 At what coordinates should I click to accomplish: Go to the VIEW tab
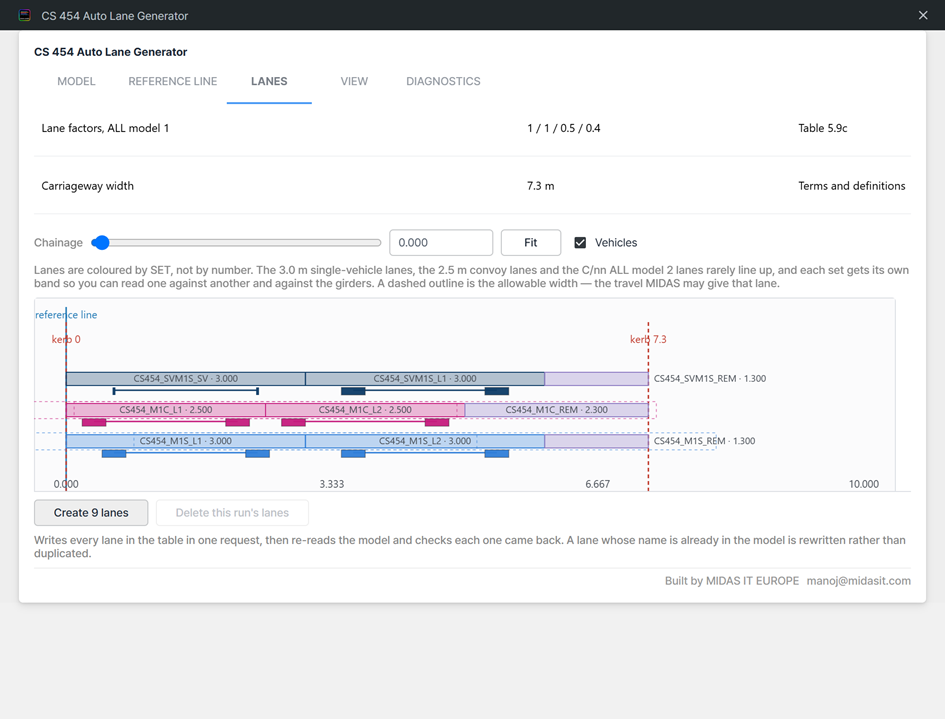354,81
